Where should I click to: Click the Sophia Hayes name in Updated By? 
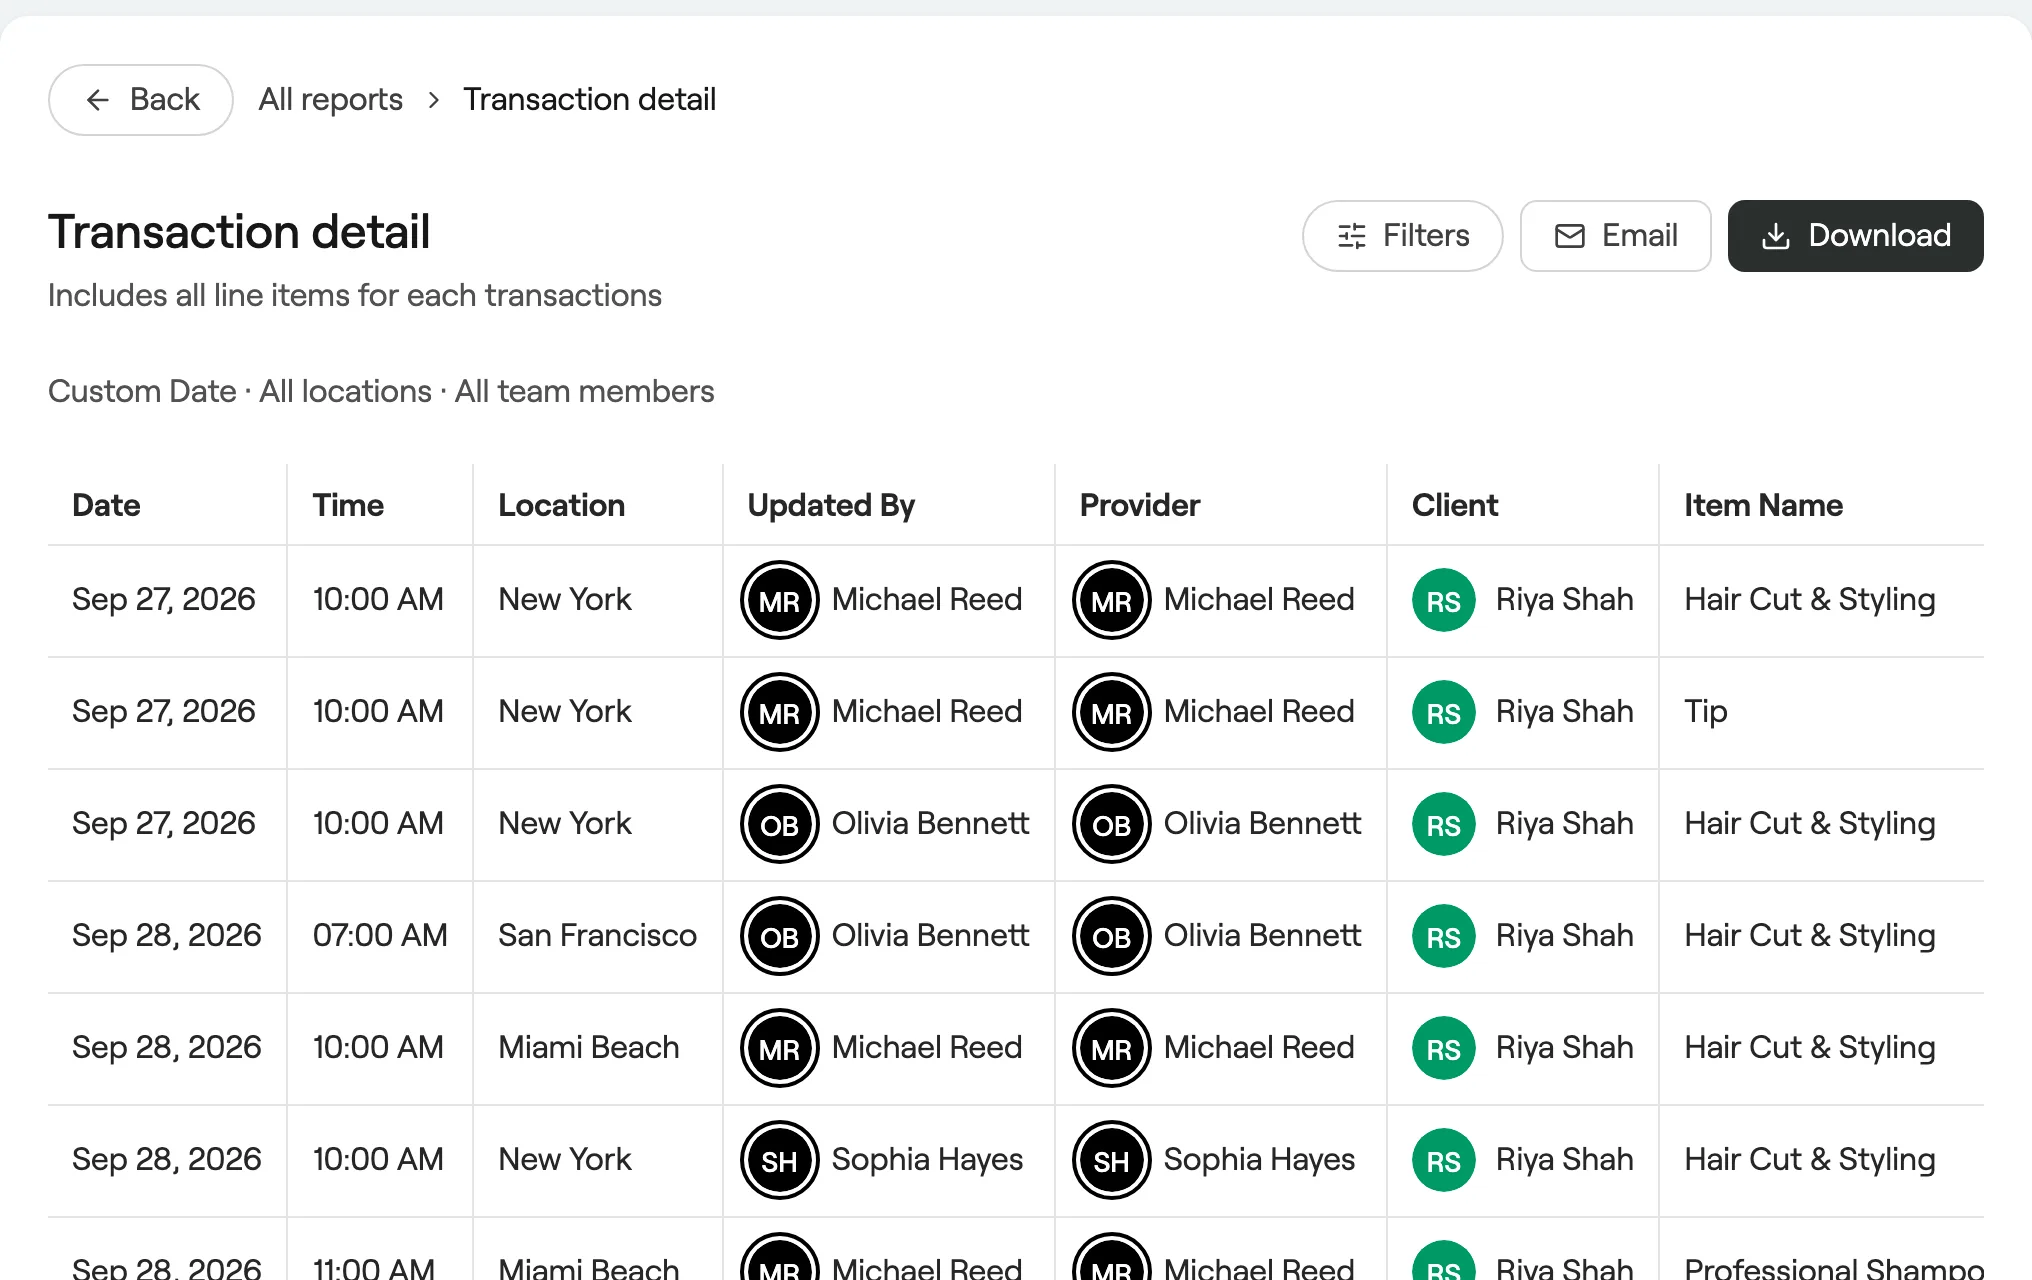coord(927,1160)
